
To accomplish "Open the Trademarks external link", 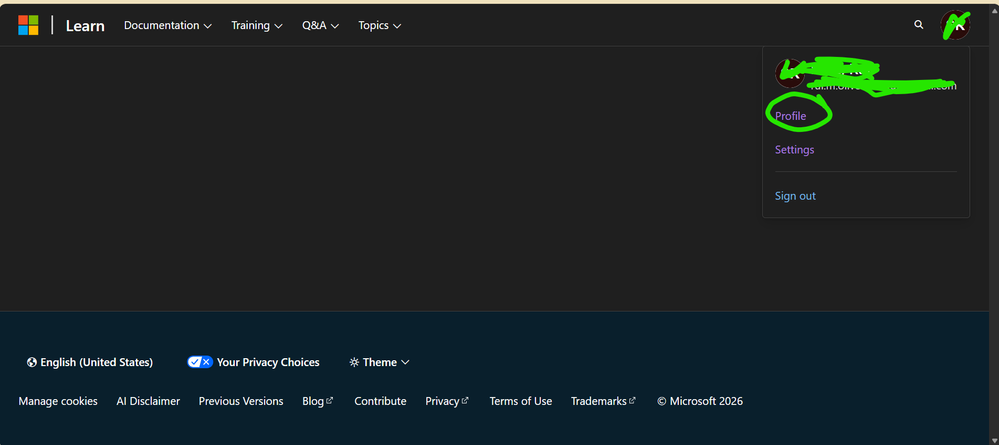I will (x=603, y=401).
